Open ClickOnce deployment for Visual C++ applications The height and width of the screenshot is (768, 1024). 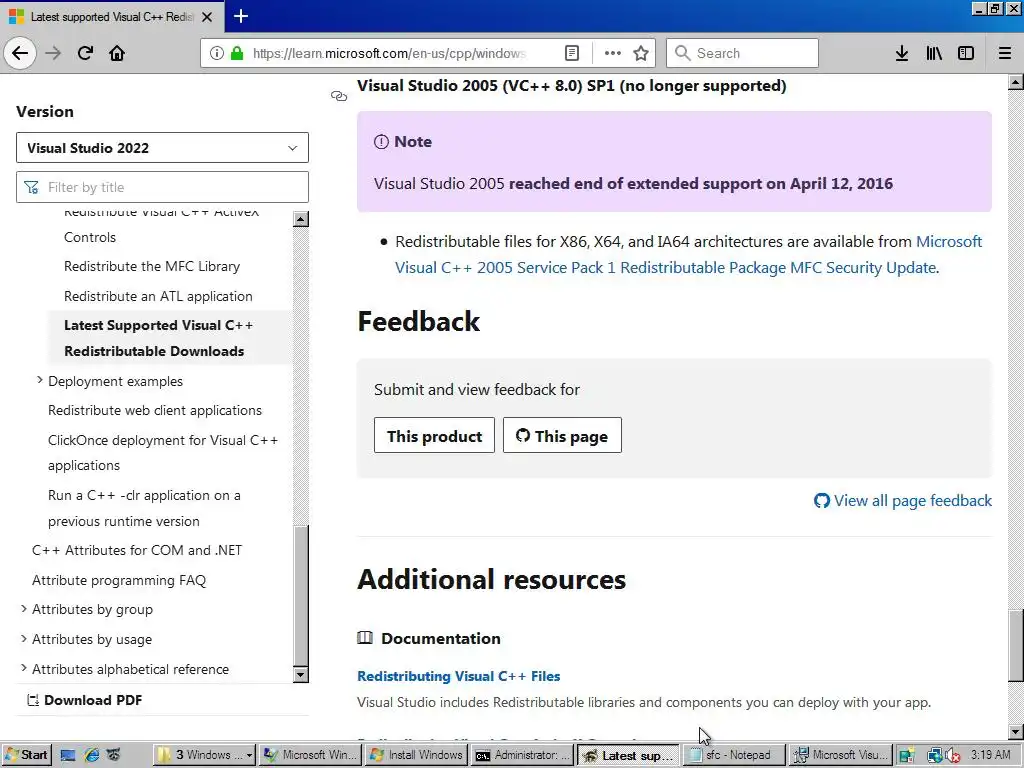(x=163, y=453)
